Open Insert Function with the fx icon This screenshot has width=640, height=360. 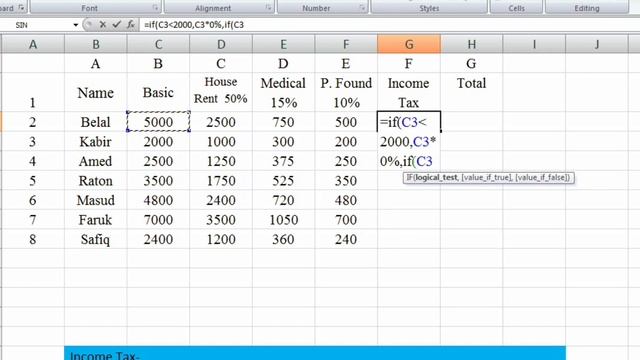pos(131,25)
